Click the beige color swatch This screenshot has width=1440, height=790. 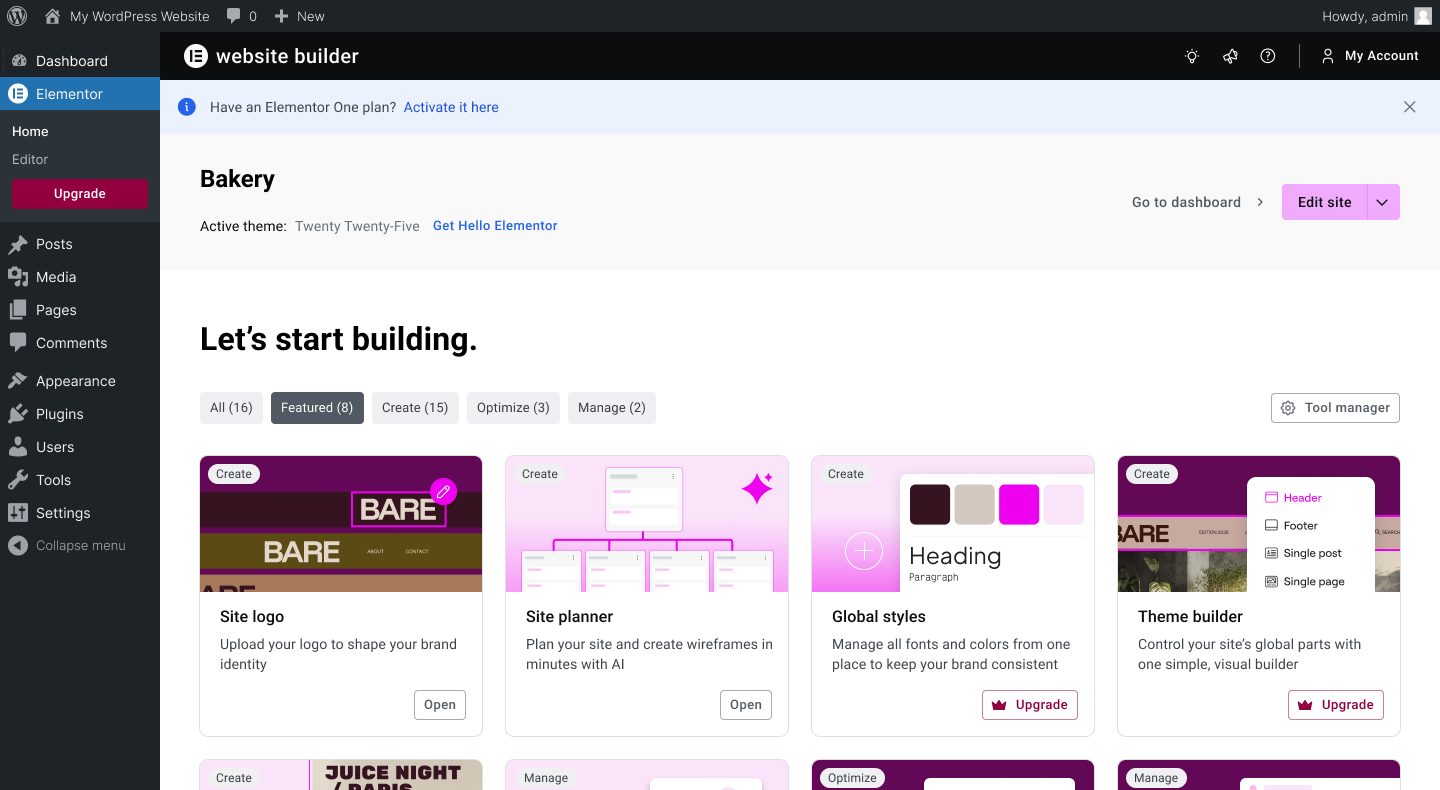coord(975,504)
